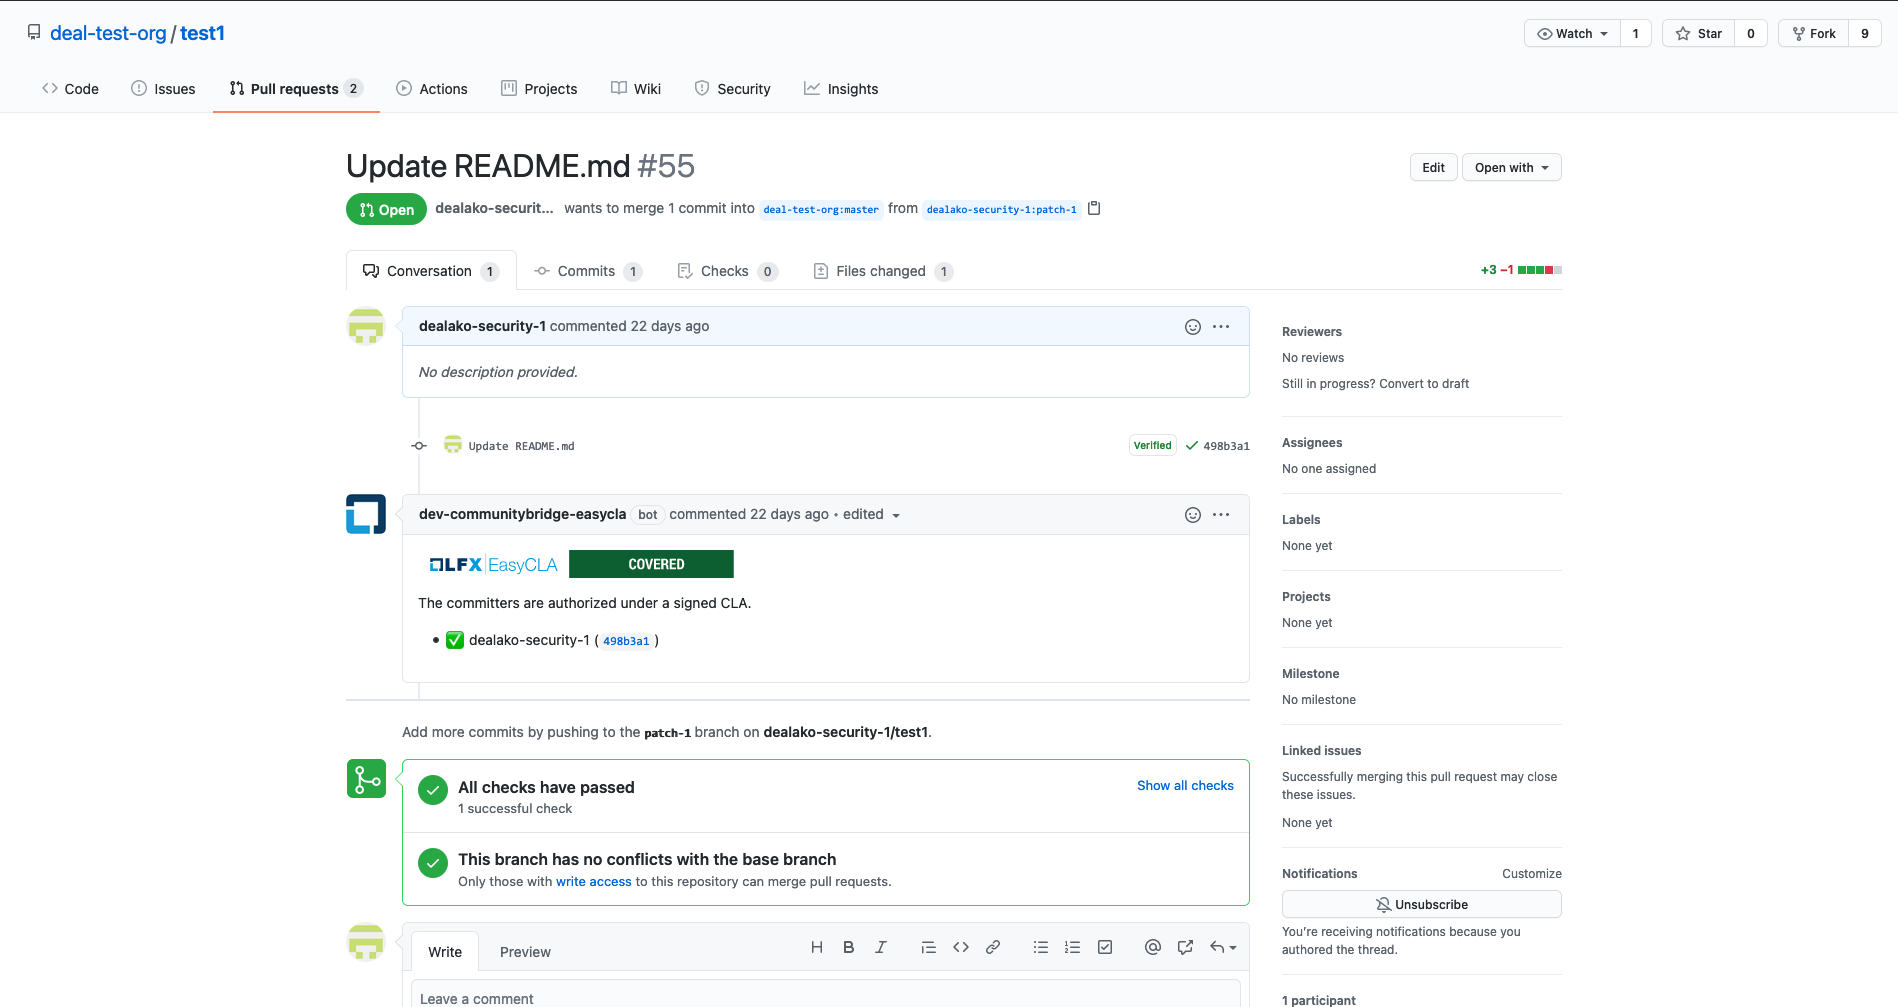Expand the edited history dropdown
1898x1007 pixels.
click(872, 515)
